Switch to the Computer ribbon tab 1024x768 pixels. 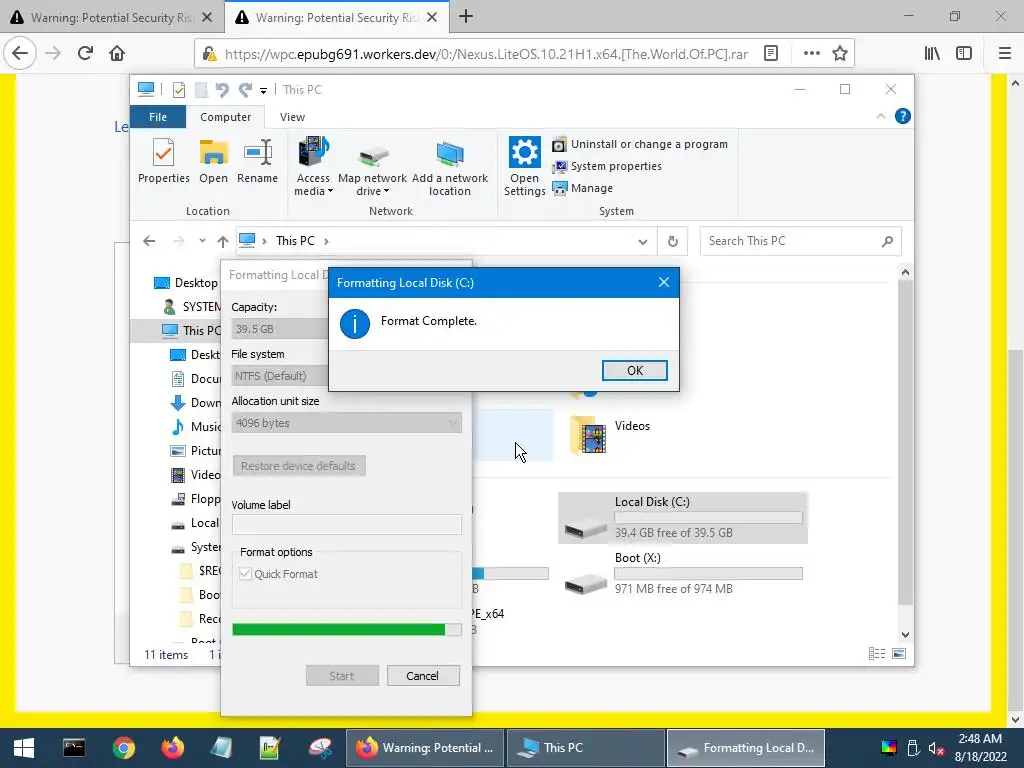pyautogui.click(x=225, y=117)
